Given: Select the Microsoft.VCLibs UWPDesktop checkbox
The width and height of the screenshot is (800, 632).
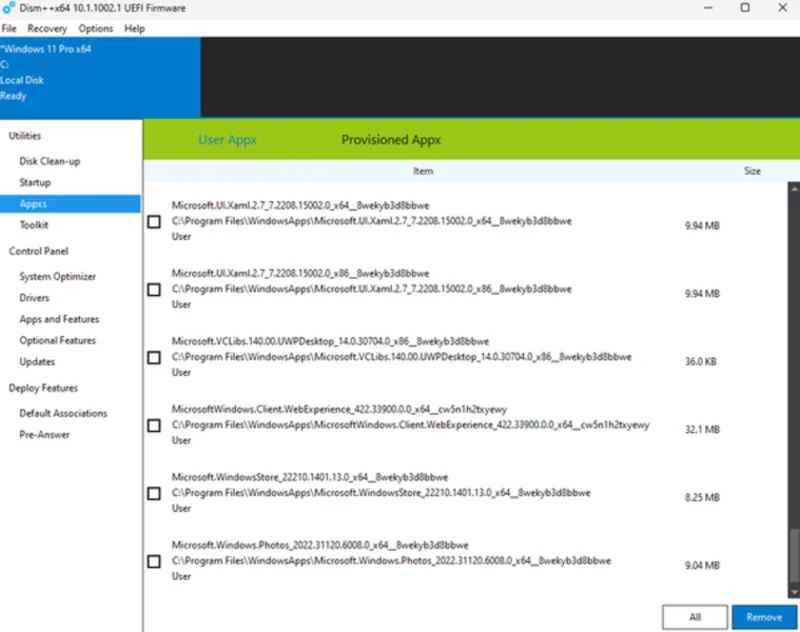Looking at the screenshot, I should pyautogui.click(x=154, y=358).
